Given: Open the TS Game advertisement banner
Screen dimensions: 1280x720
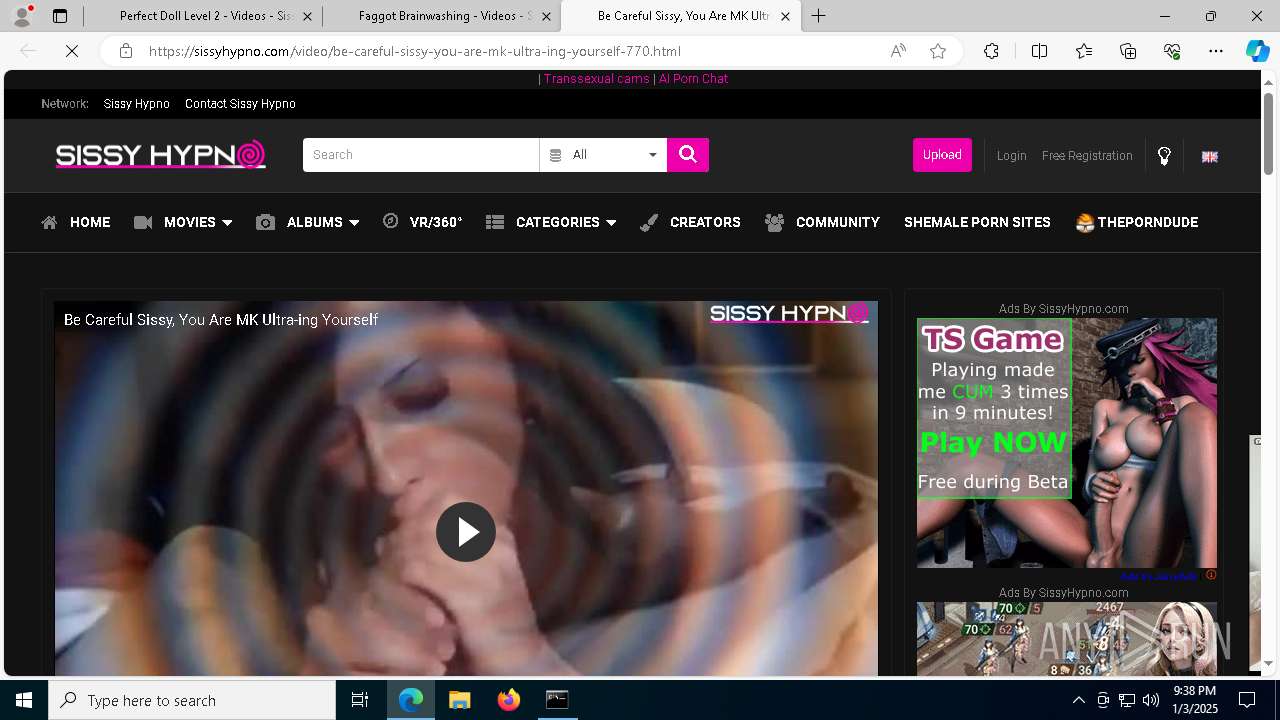Looking at the screenshot, I should coord(1067,443).
